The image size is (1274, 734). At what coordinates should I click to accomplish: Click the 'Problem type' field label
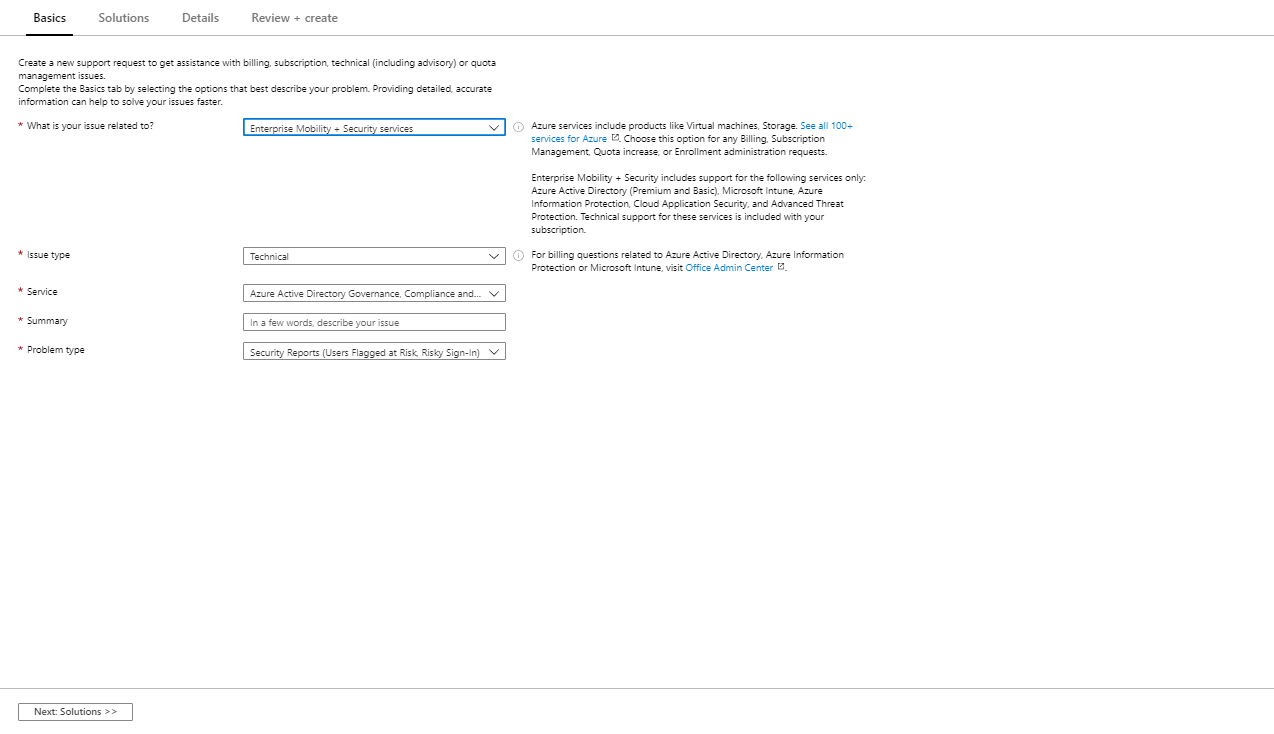tap(56, 350)
